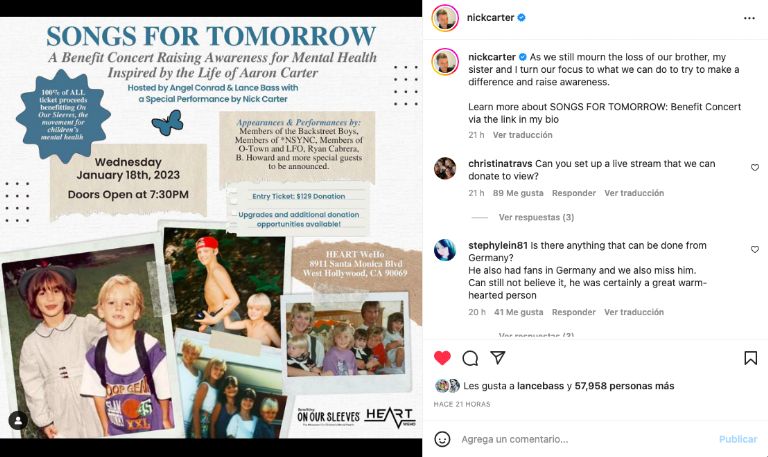Click the comment speech bubble icon

coord(470,358)
